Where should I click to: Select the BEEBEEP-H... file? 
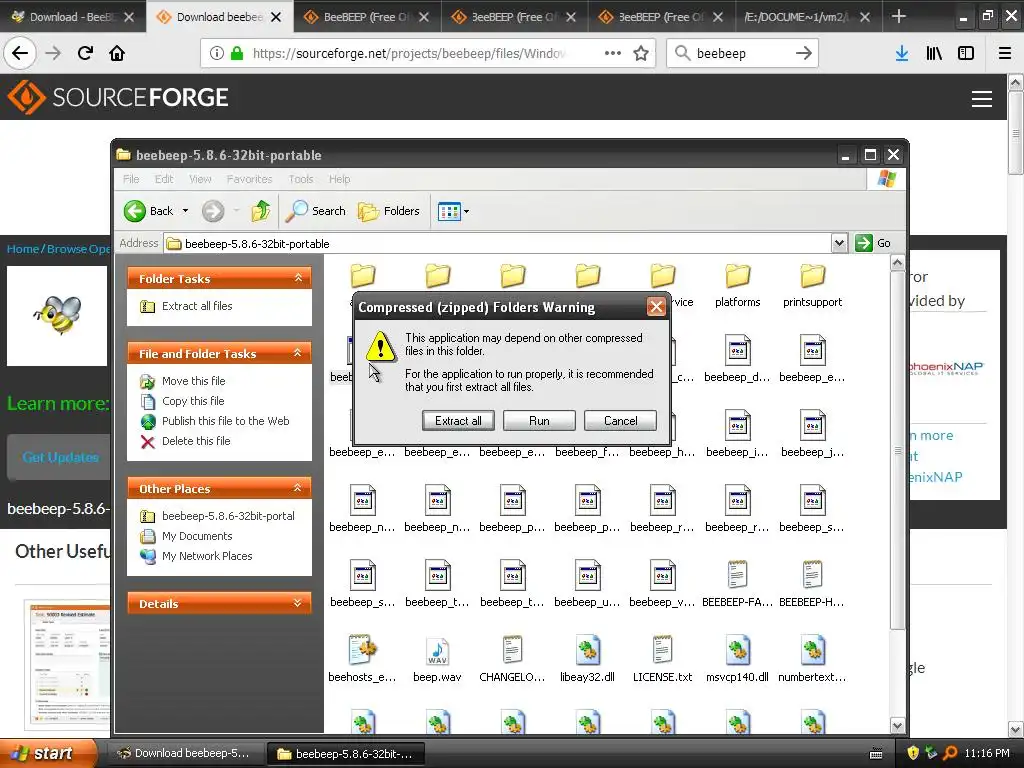click(812, 584)
